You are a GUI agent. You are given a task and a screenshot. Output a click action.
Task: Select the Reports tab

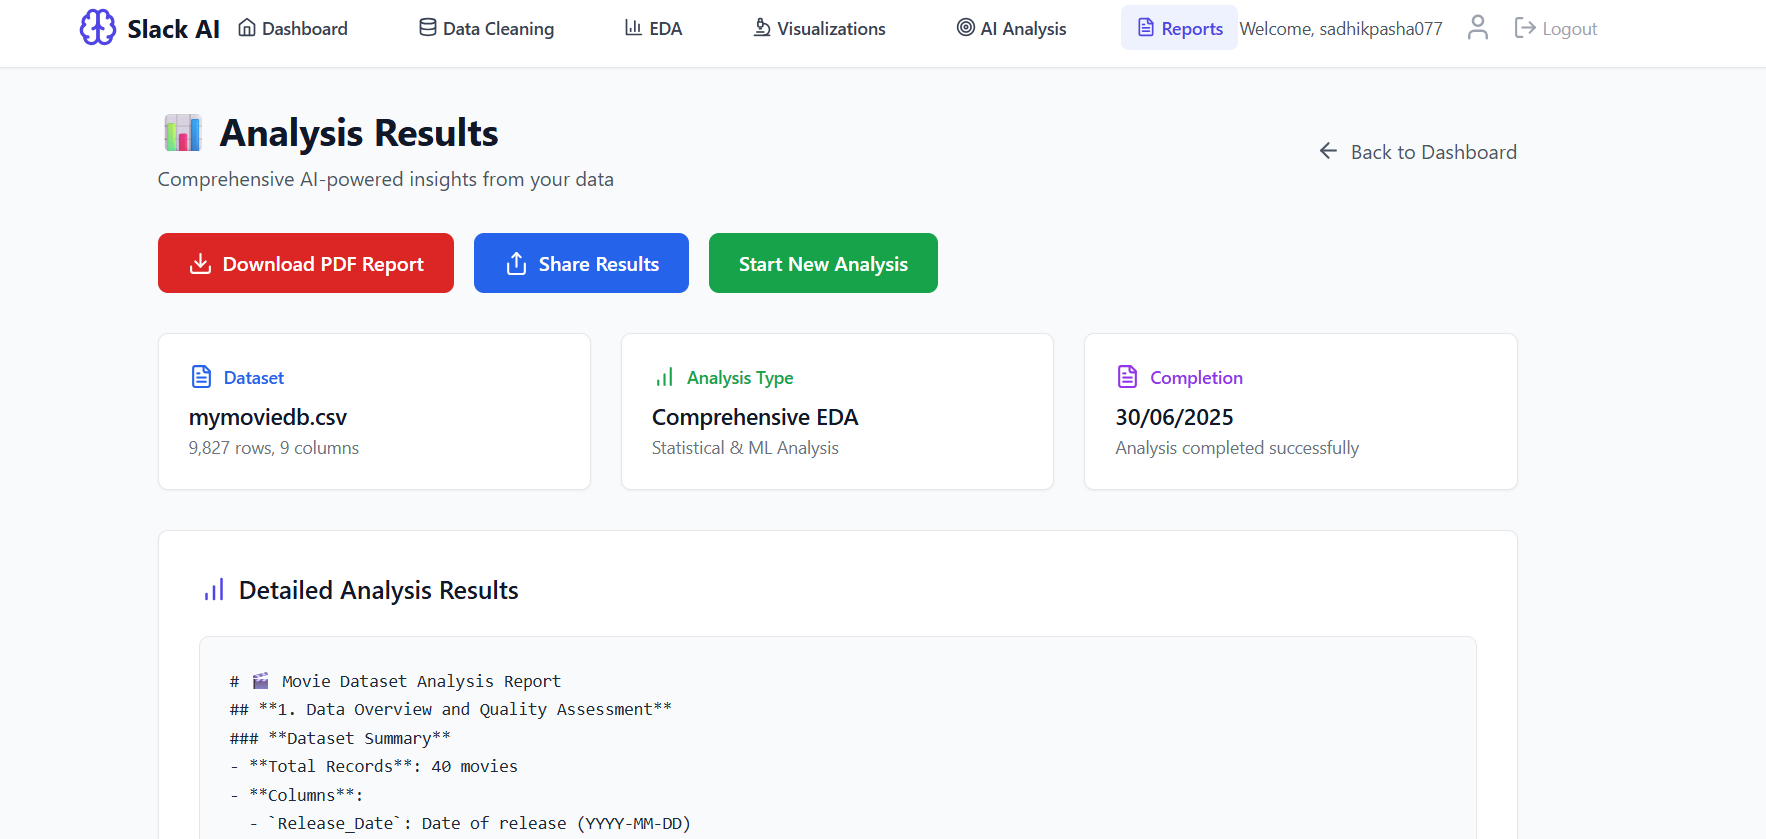tap(1179, 28)
